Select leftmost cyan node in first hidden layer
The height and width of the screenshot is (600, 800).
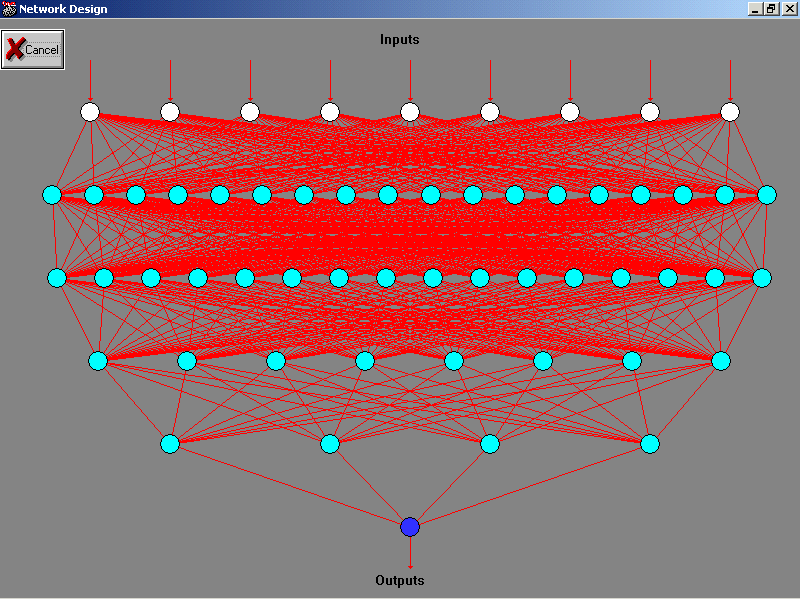[52, 195]
